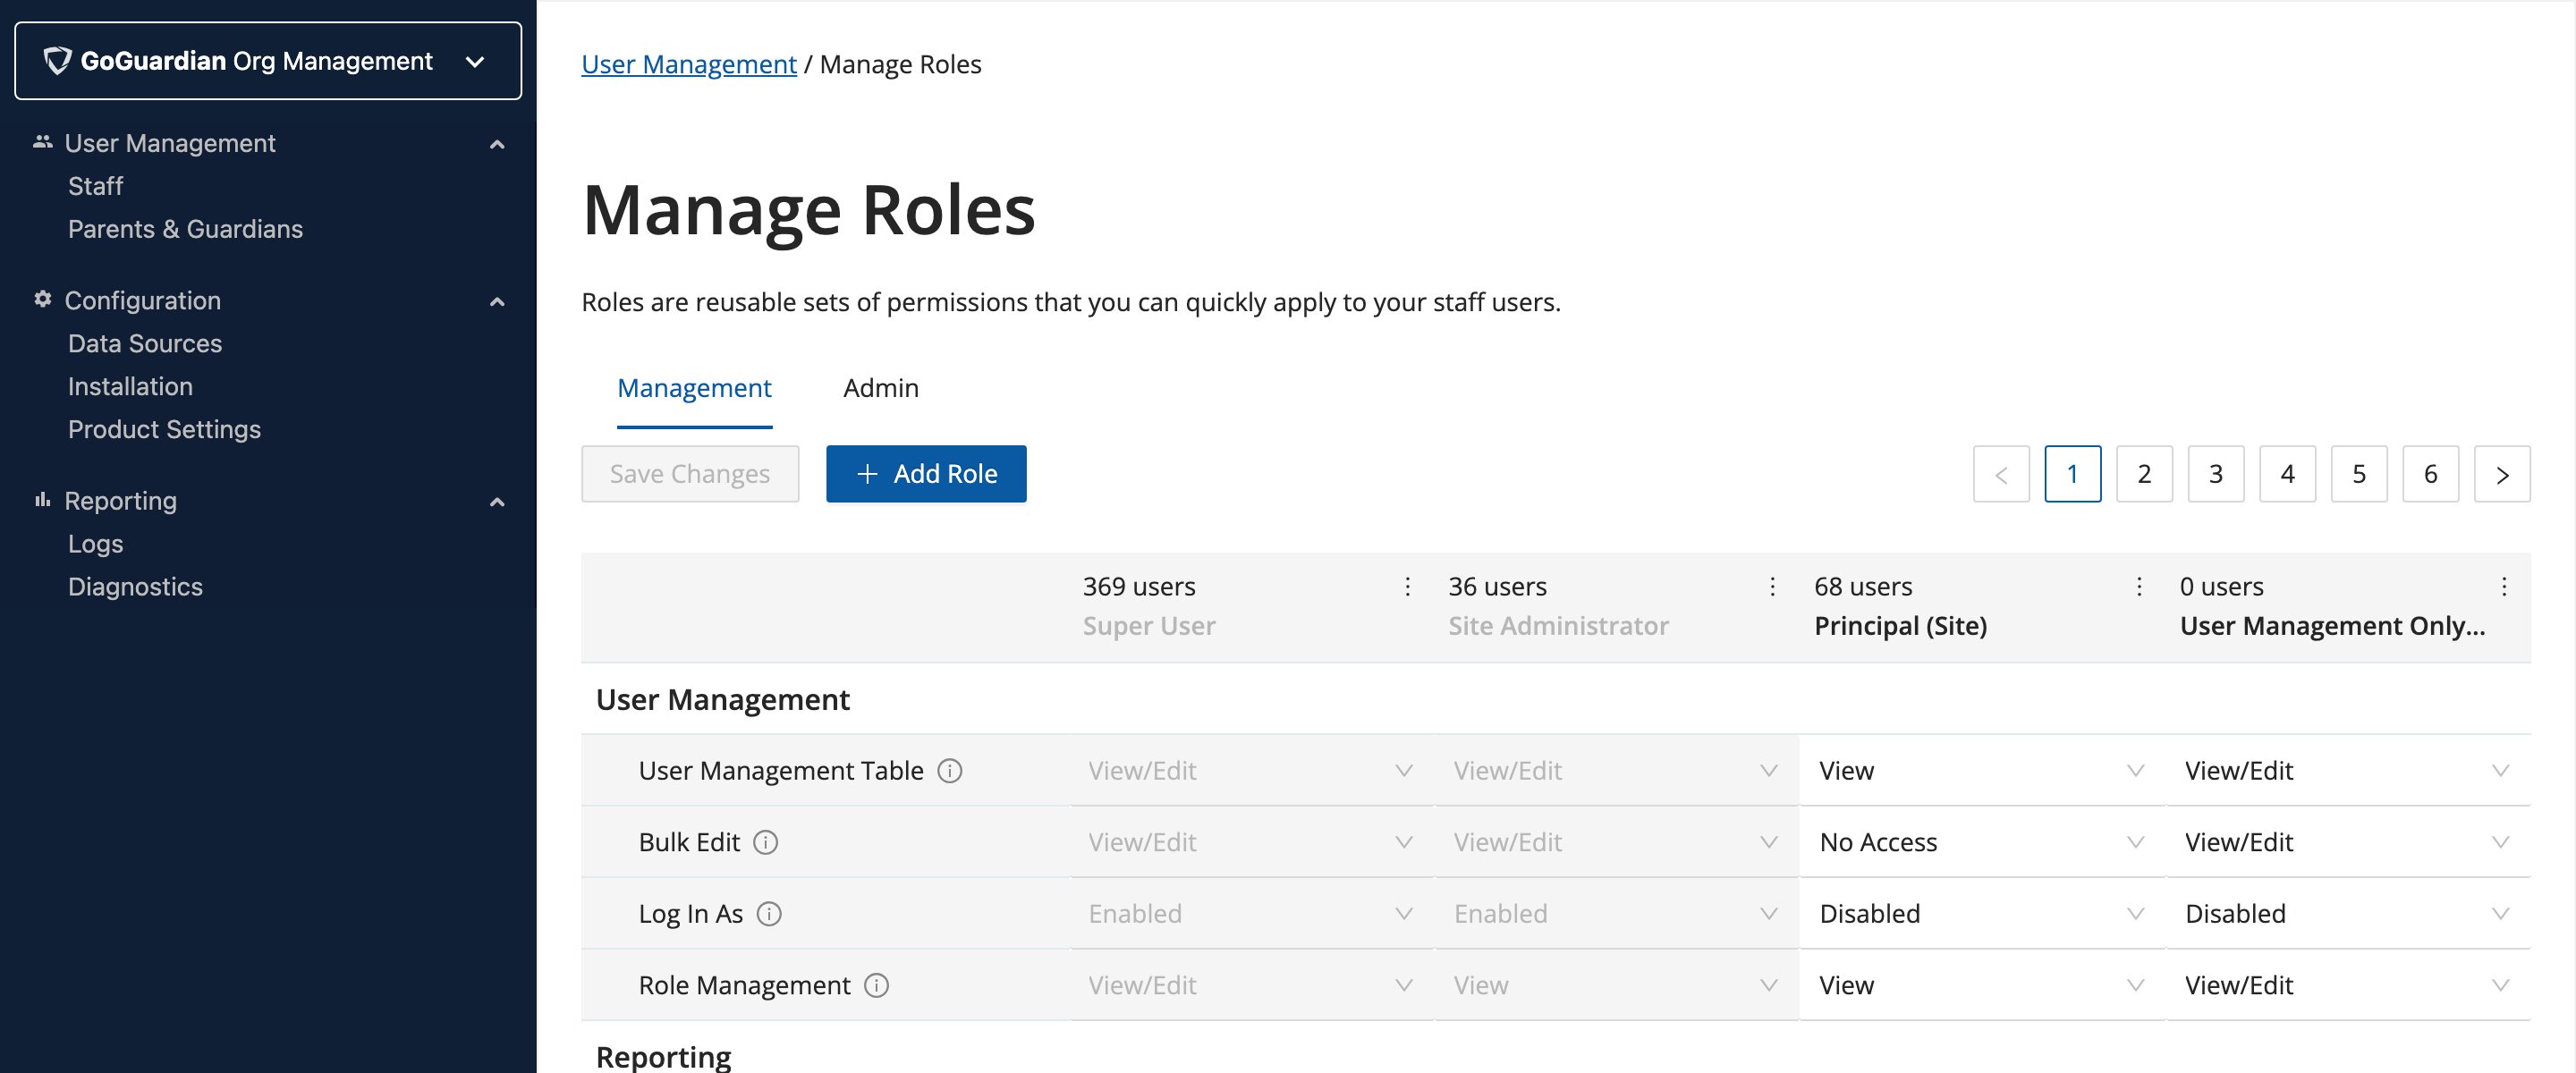
Task: Open Parents & Guardians in the sidebar
Action: point(185,229)
